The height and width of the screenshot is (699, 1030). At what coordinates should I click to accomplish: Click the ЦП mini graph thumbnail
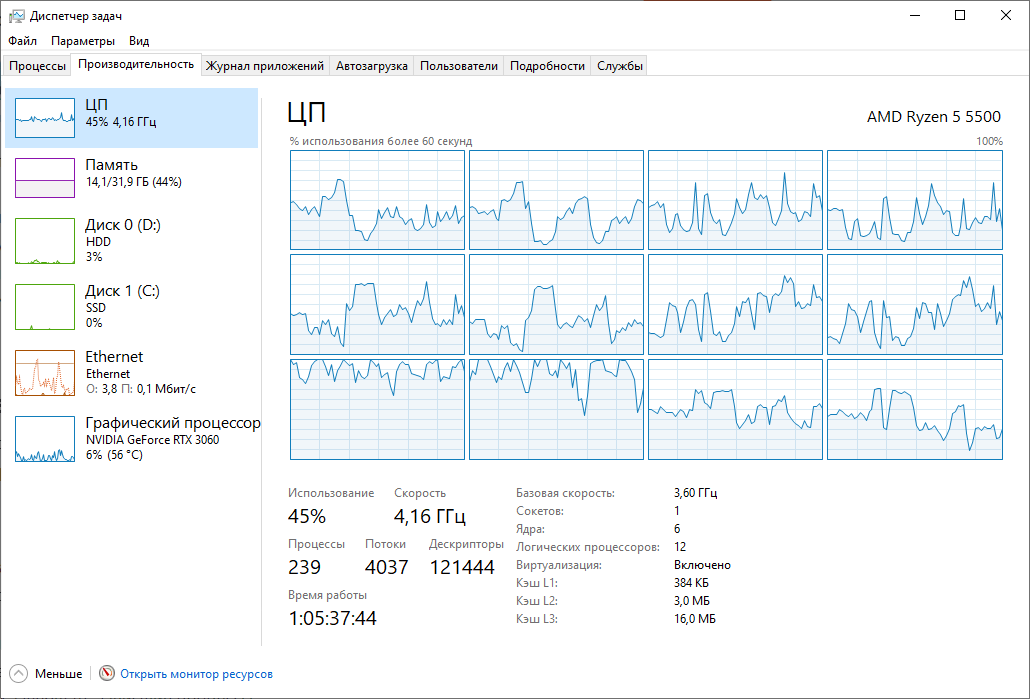[45, 118]
